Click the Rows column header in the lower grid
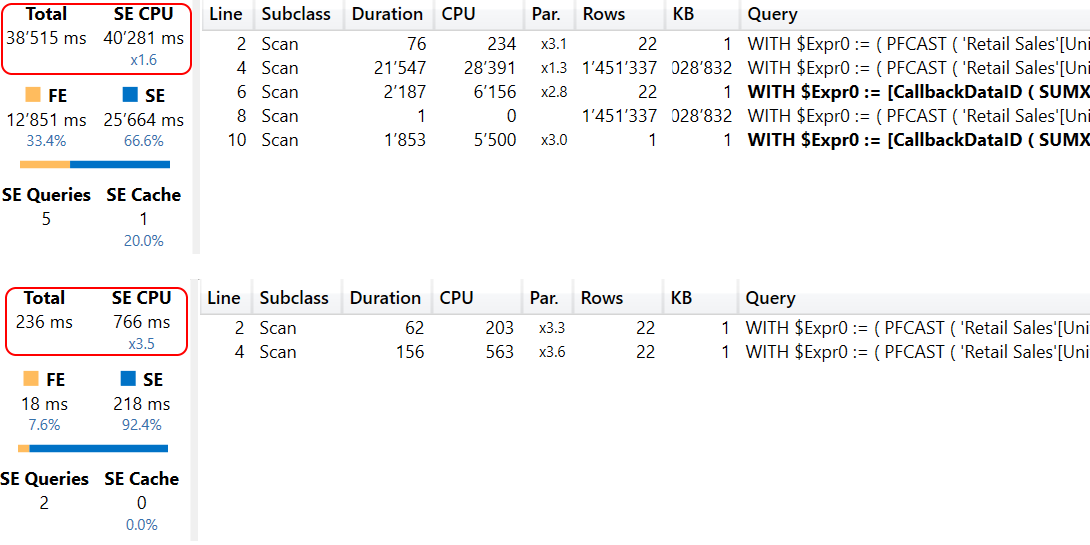 tap(601, 298)
